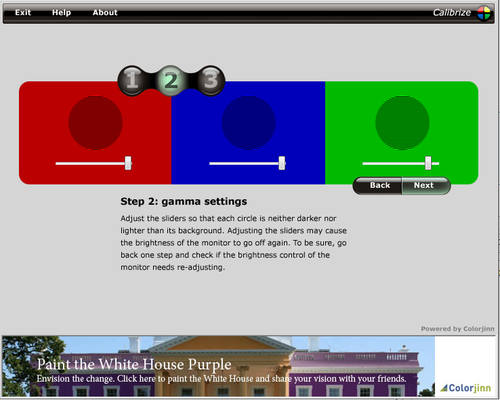Click the dark green gamma circle
The height and width of the screenshot is (400, 500).
(x=402, y=123)
